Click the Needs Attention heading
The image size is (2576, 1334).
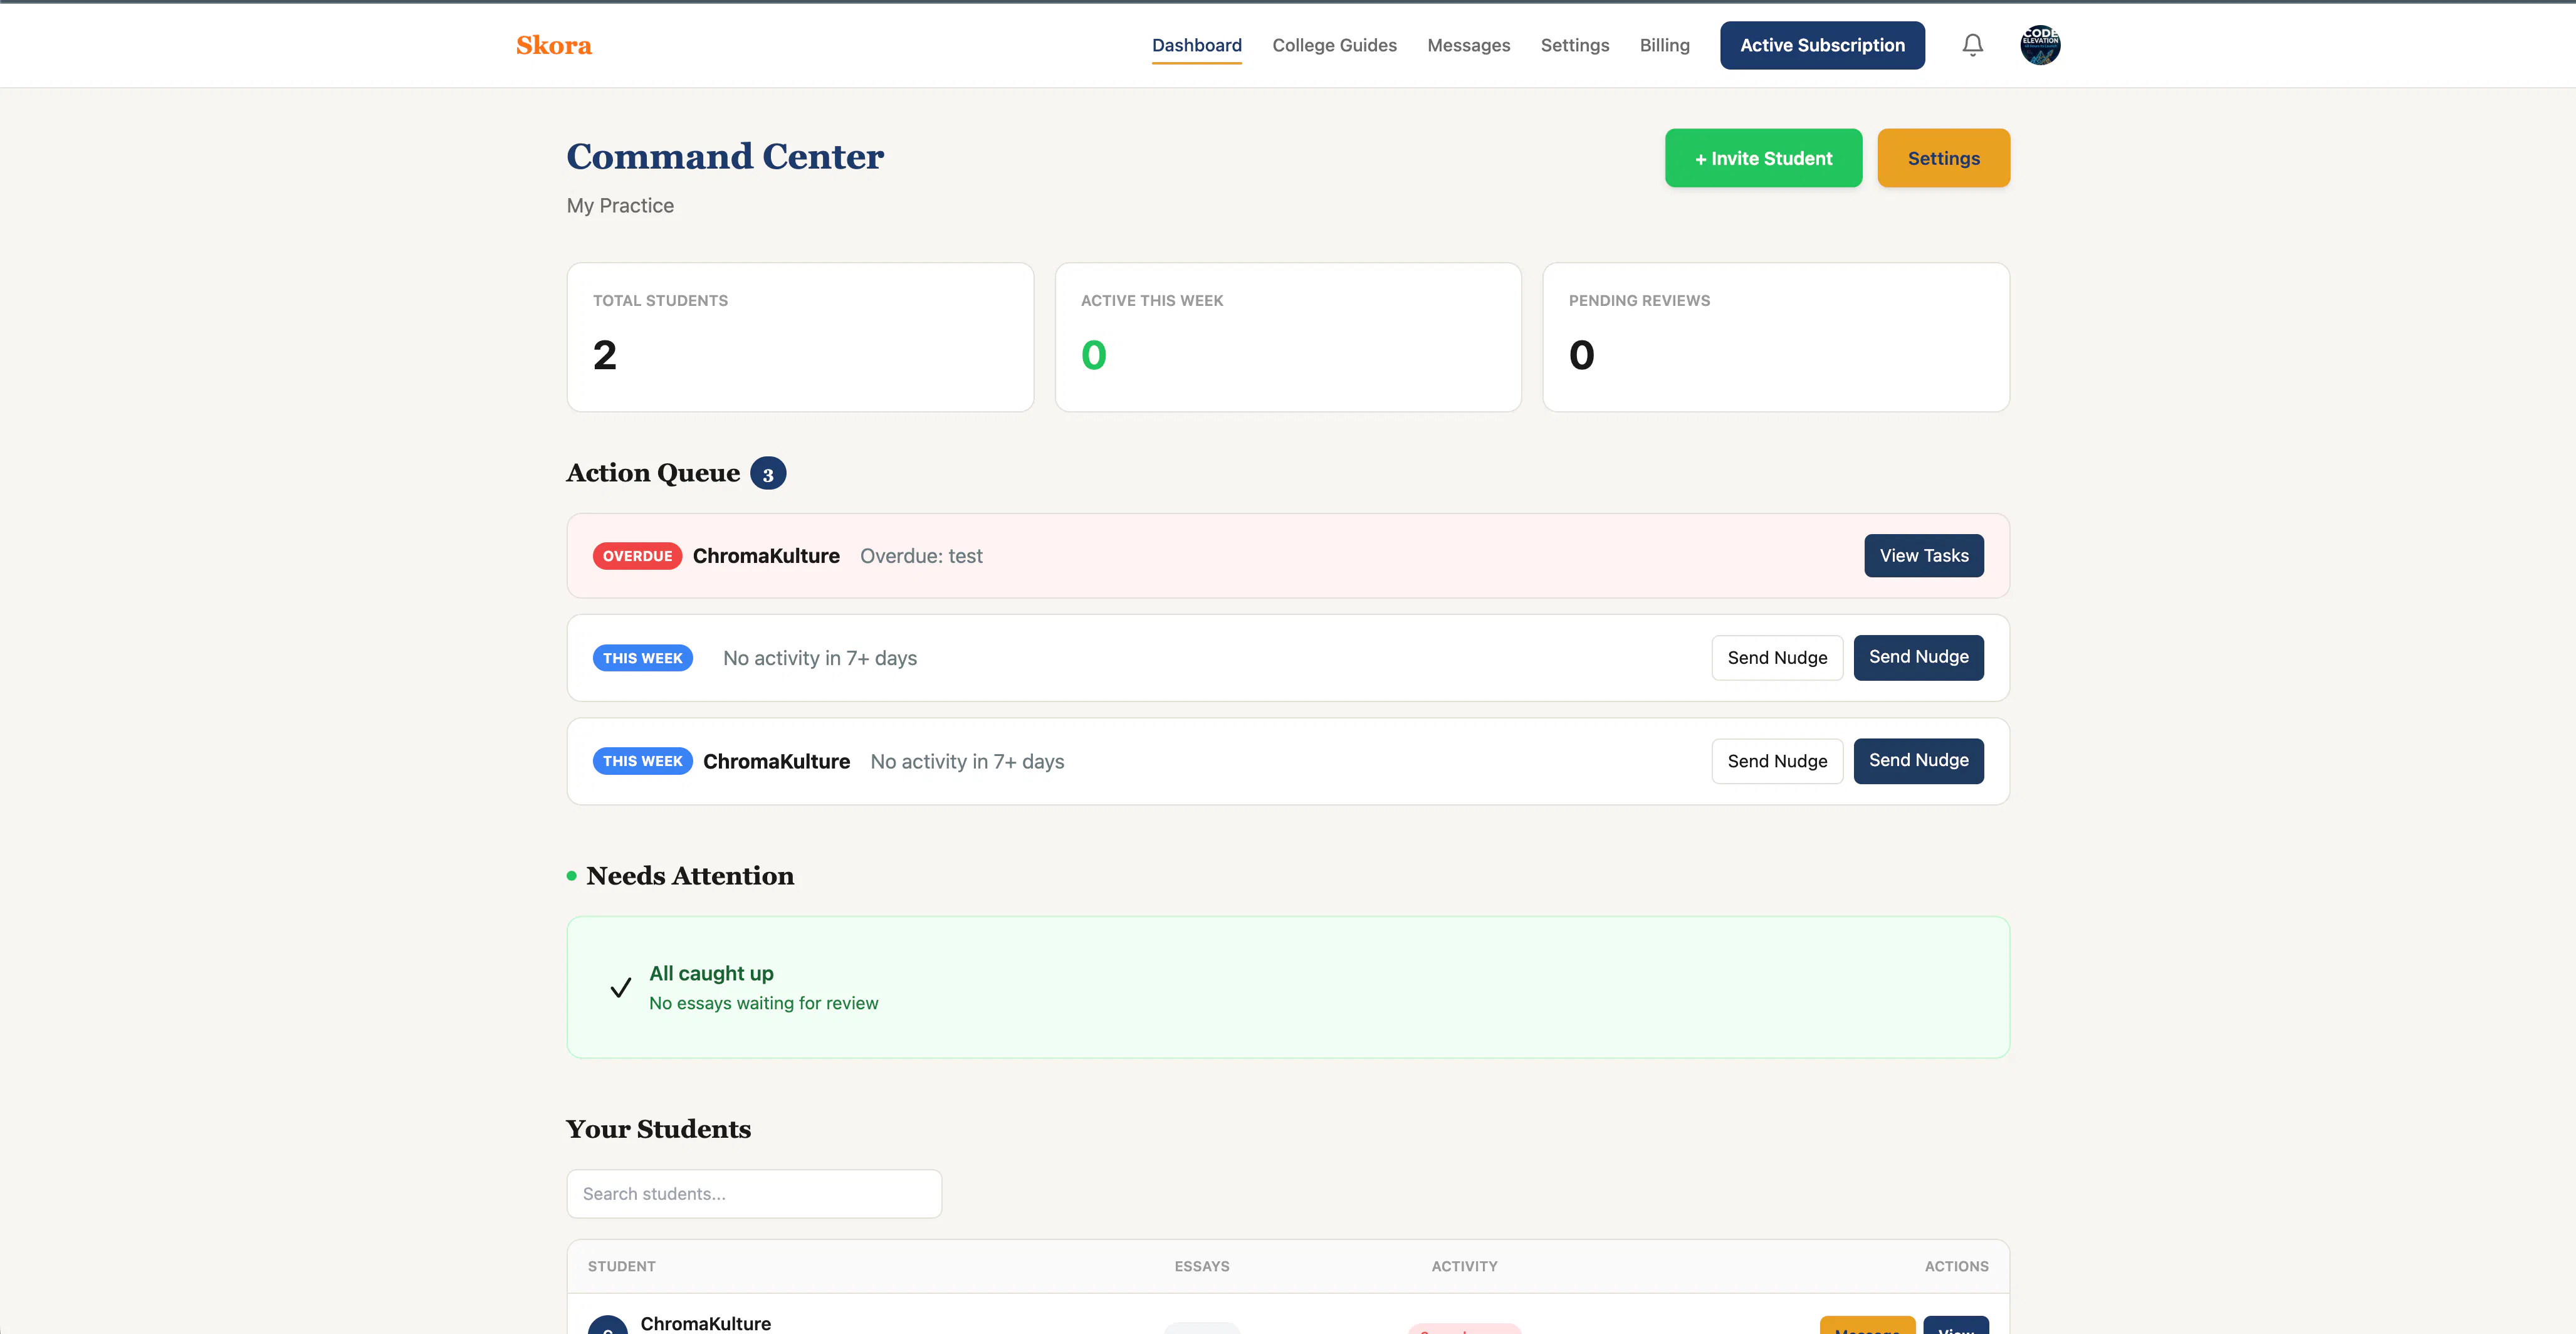[690, 876]
